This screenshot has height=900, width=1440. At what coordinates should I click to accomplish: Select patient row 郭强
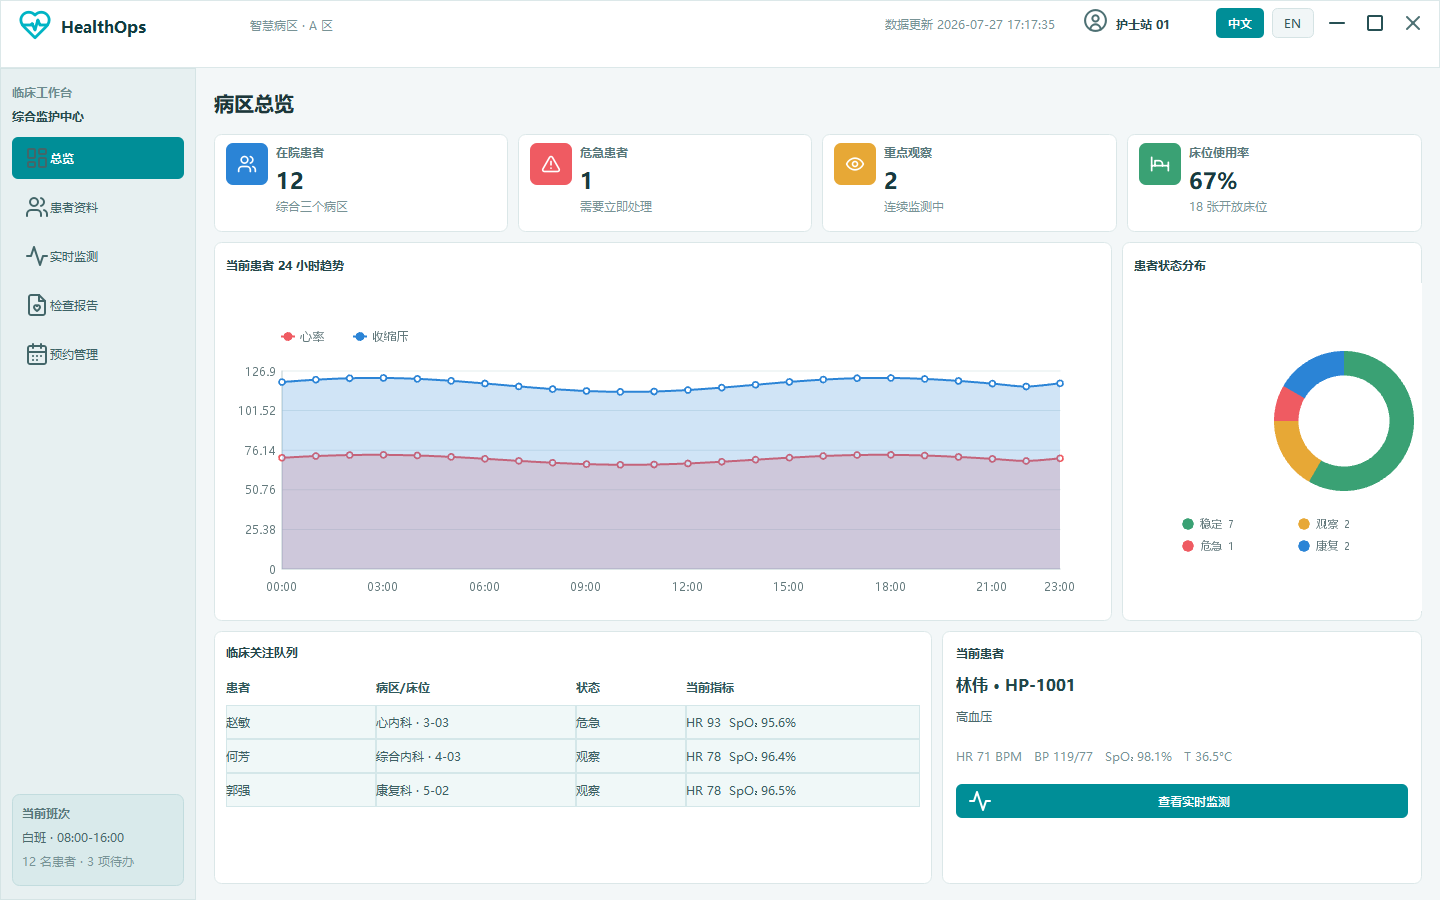[572, 790]
